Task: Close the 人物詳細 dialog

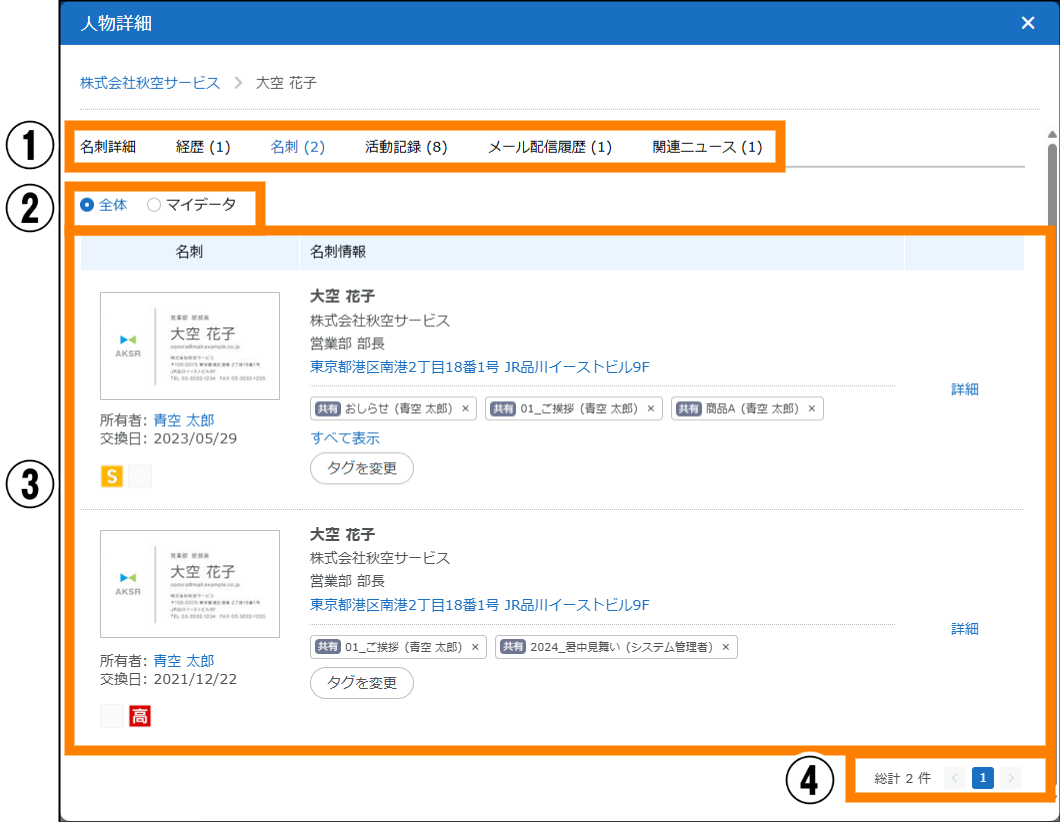Action: click(1028, 23)
